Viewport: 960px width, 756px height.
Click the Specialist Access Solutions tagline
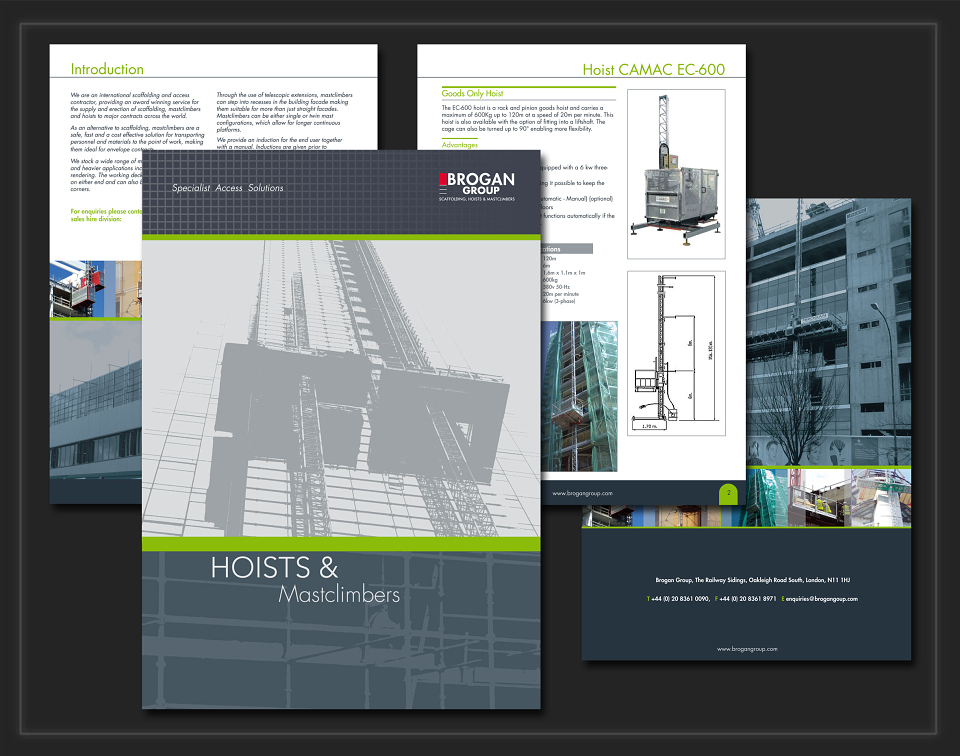227,188
